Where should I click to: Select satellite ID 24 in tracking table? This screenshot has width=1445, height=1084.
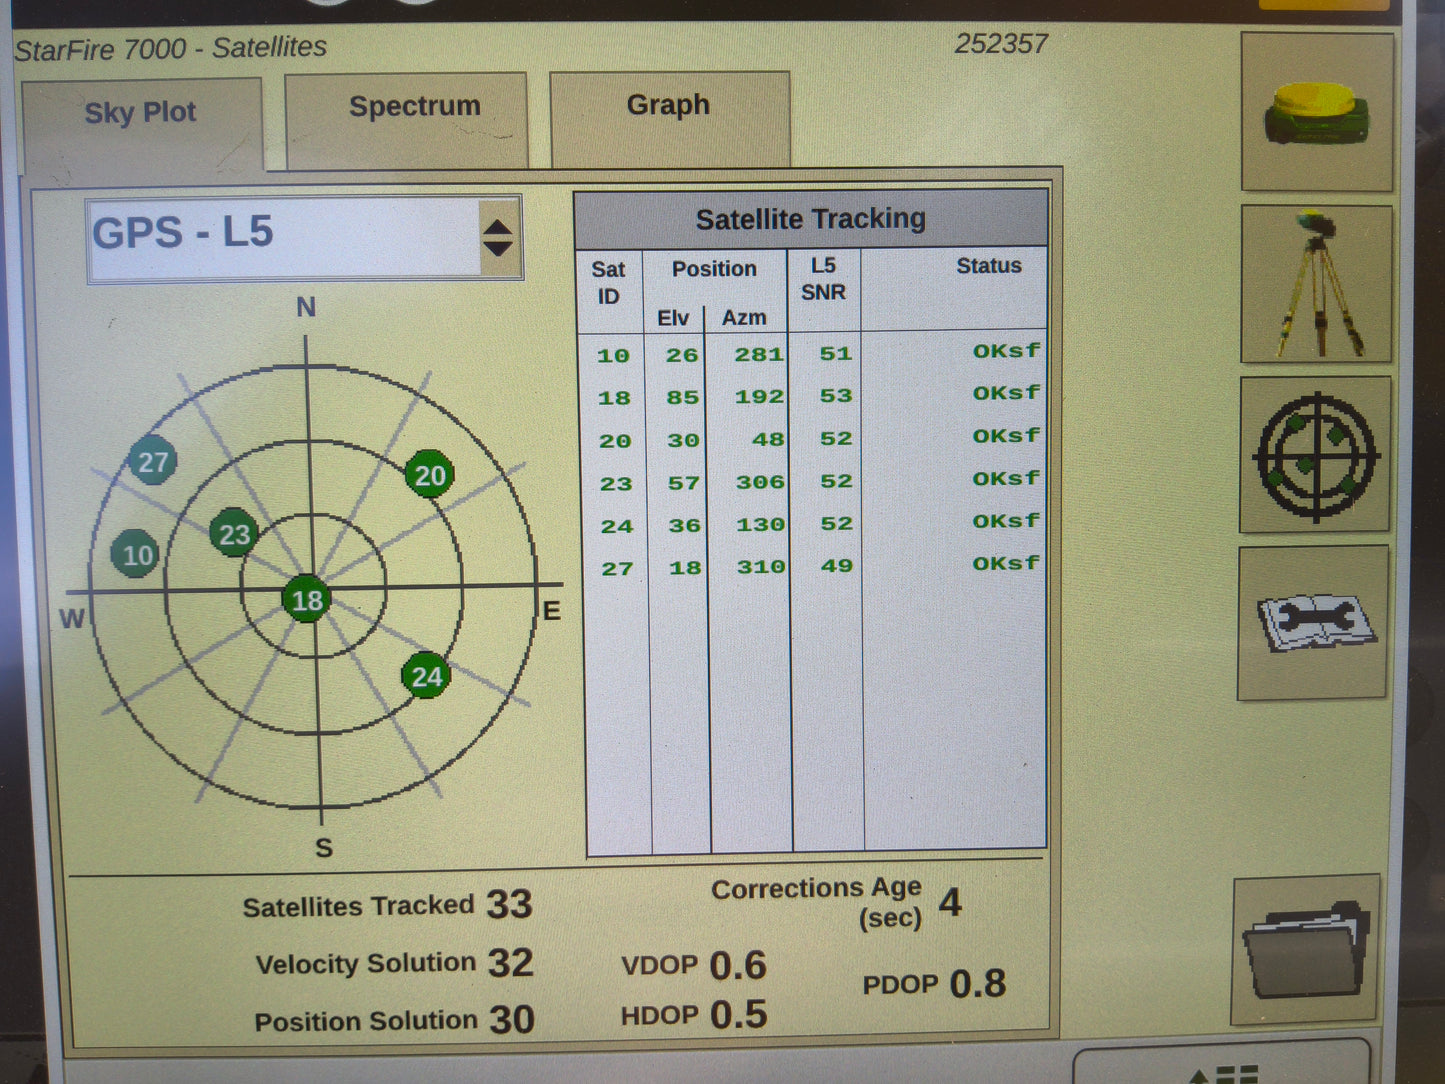click(x=617, y=527)
